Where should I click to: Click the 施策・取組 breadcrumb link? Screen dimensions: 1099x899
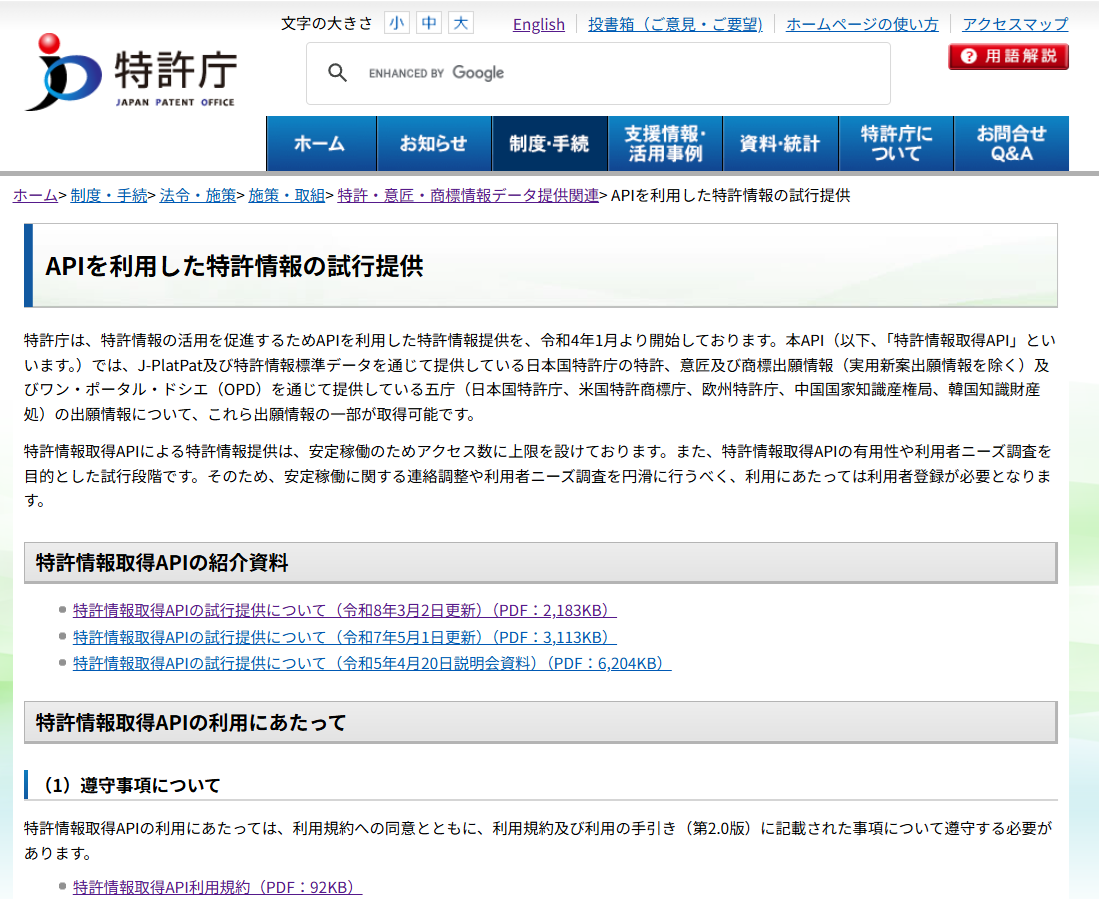(287, 195)
